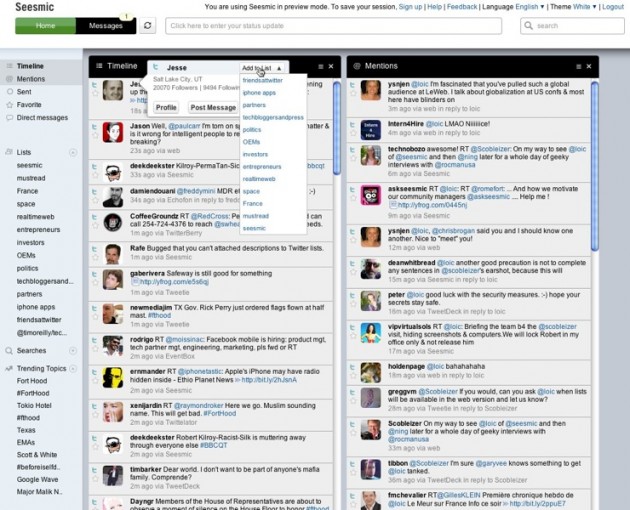630x510 pixels.
Task: Reply to vipvirtualsols mention arrow icon
Action: tap(352, 328)
